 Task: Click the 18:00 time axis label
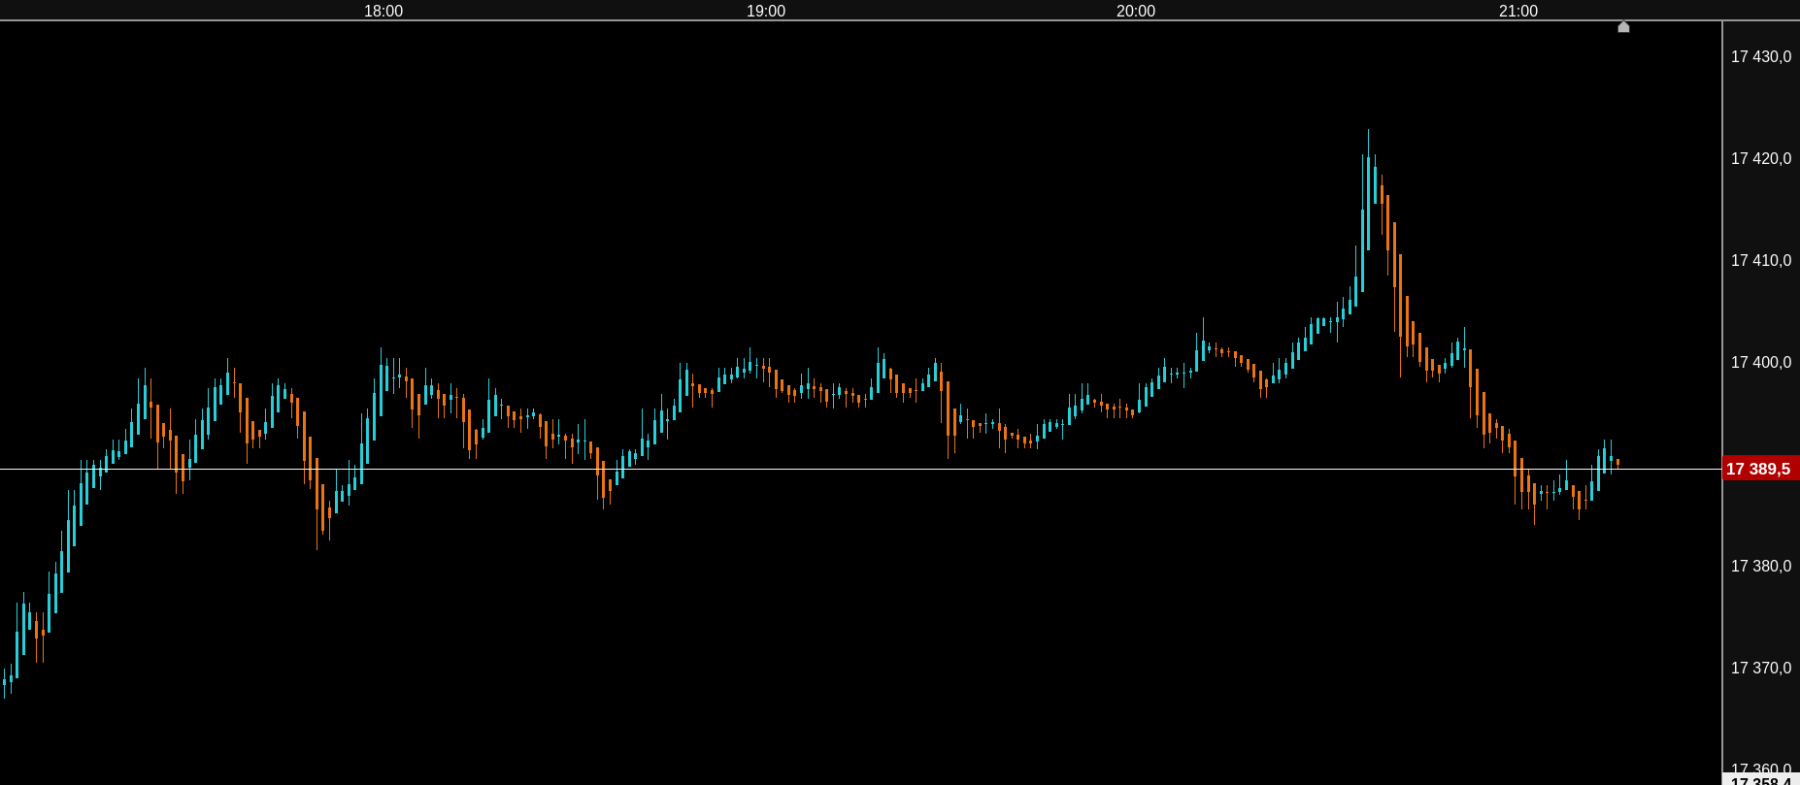click(x=383, y=11)
